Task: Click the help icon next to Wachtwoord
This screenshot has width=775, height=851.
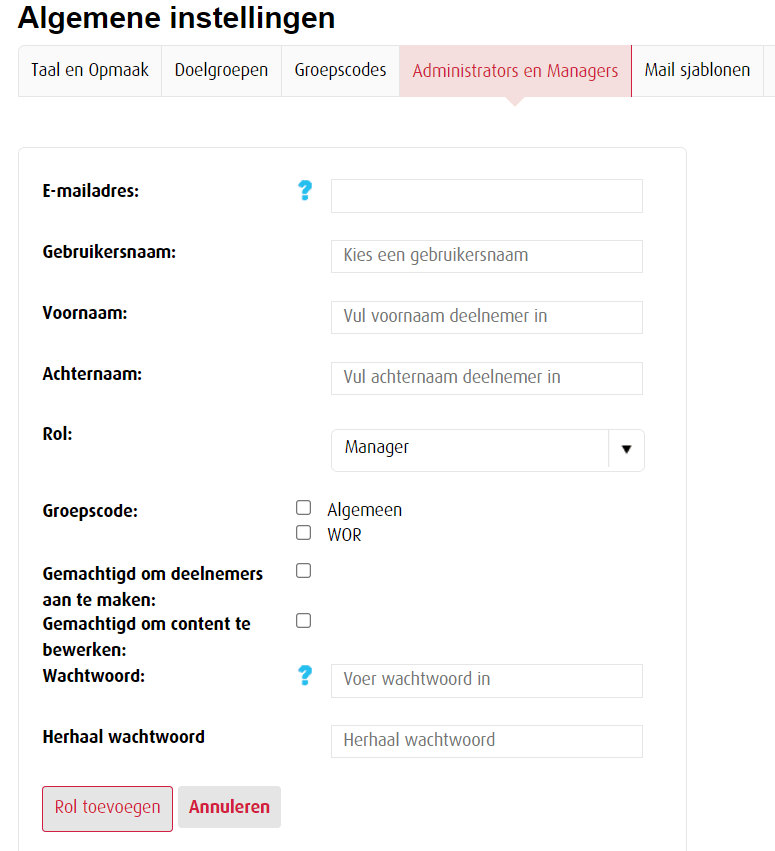Action: tap(306, 677)
